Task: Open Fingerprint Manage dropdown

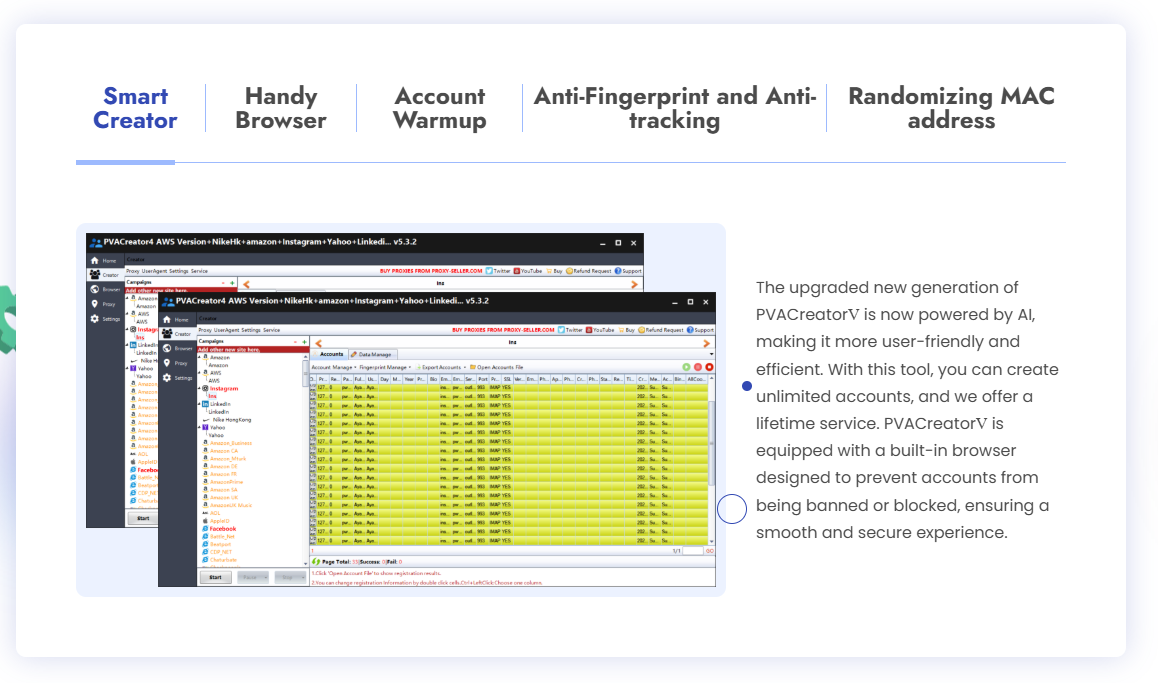Action: coord(385,367)
